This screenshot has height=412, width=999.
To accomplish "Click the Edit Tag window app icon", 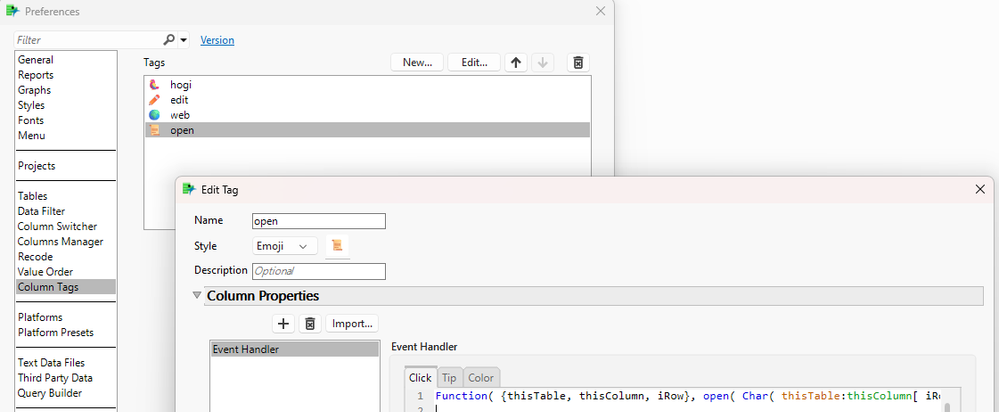I will (189, 189).
